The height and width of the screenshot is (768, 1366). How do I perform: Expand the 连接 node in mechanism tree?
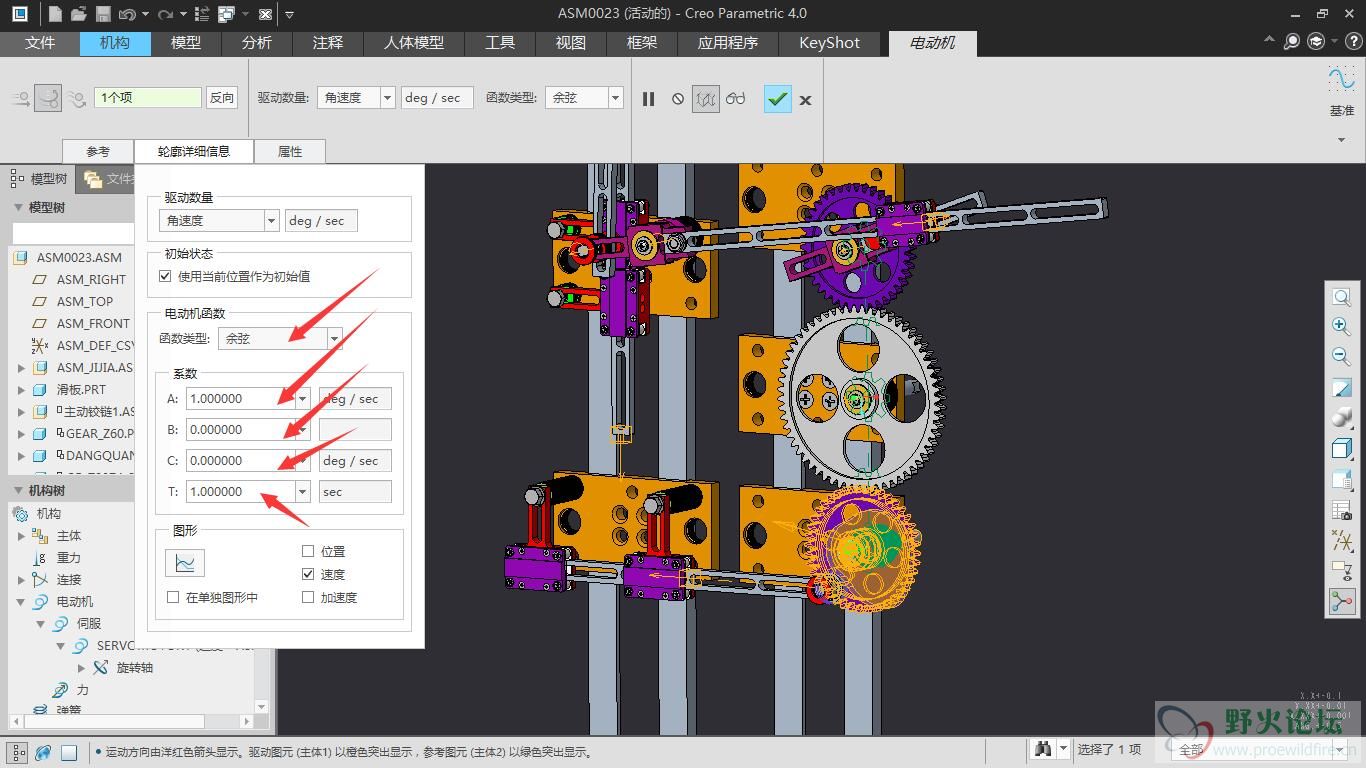22,580
